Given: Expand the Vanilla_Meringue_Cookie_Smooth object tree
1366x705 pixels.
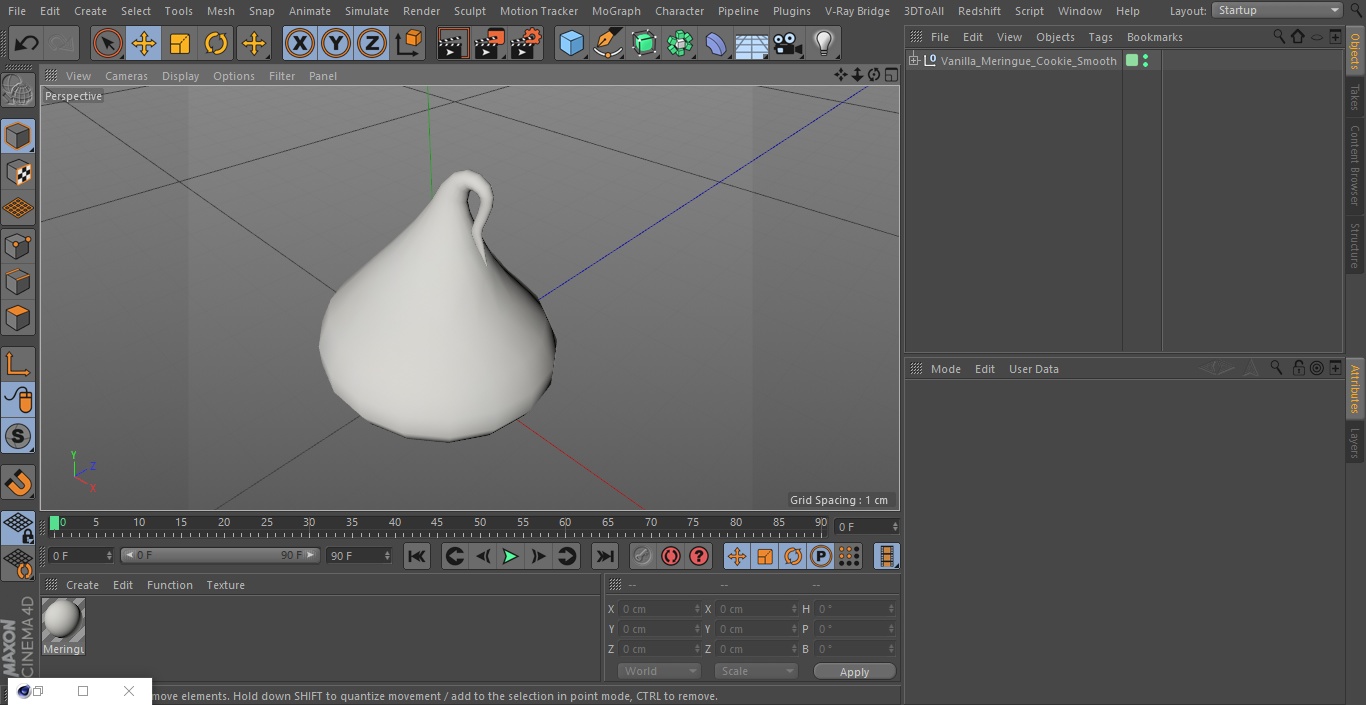Looking at the screenshot, I should (x=913, y=61).
